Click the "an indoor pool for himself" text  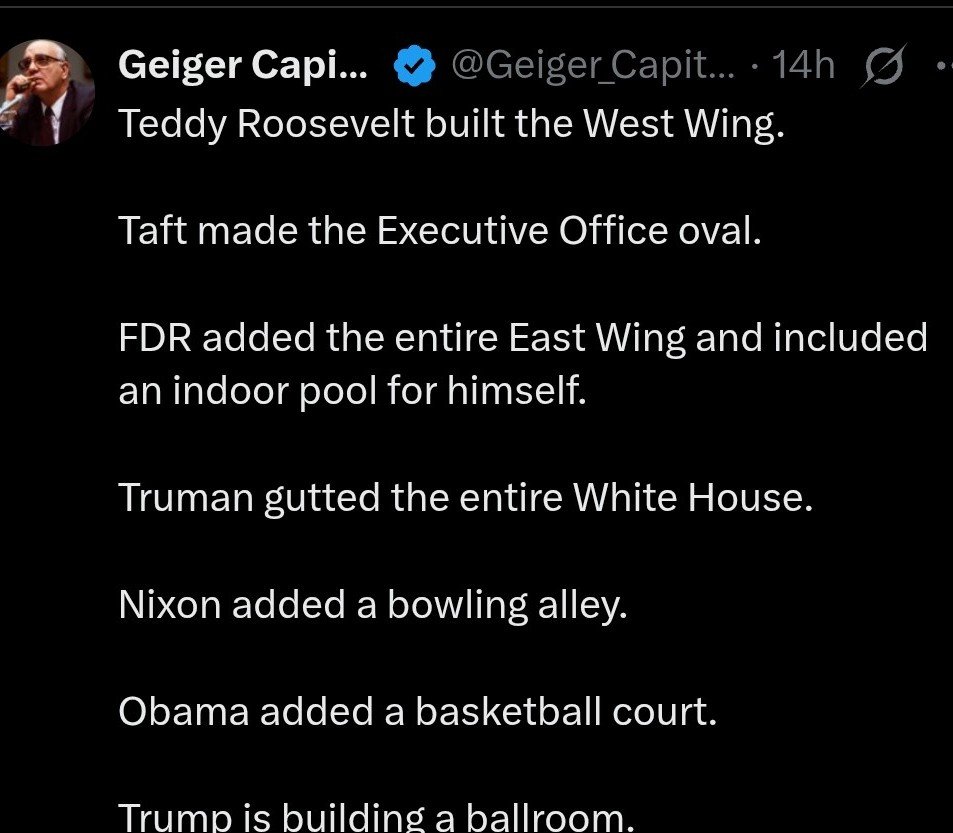(350, 390)
